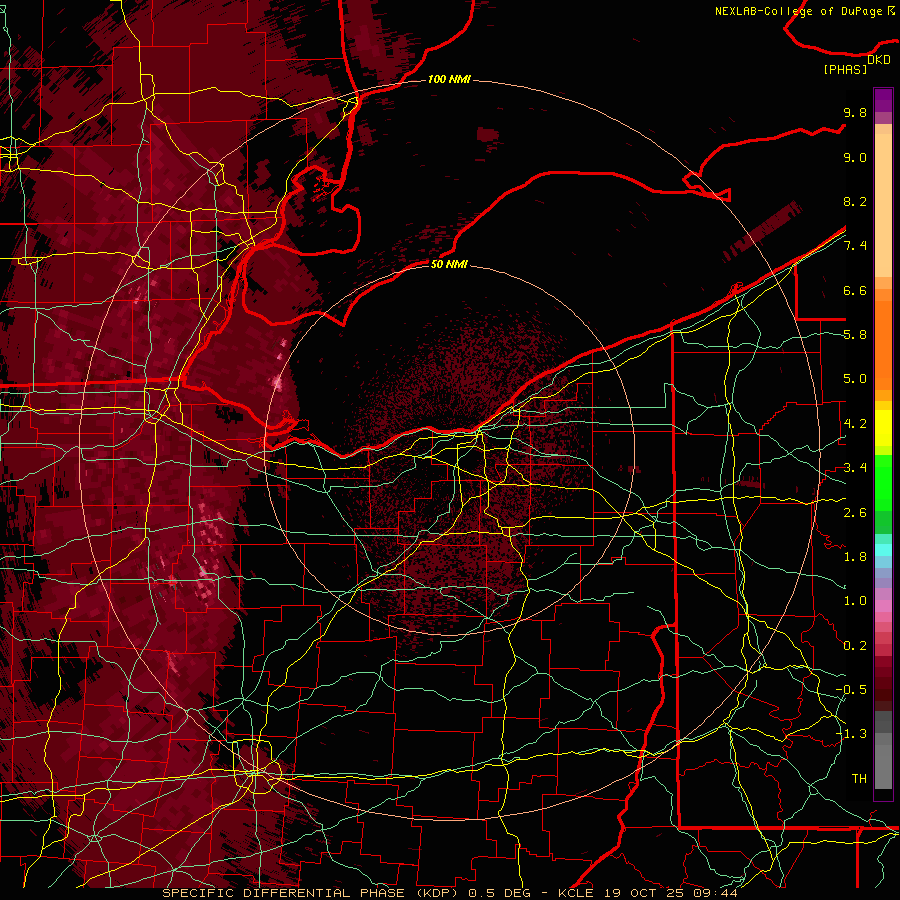Select the 3.4 value on the scale
This screenshot has width=900, height=900.
point(855,468)
